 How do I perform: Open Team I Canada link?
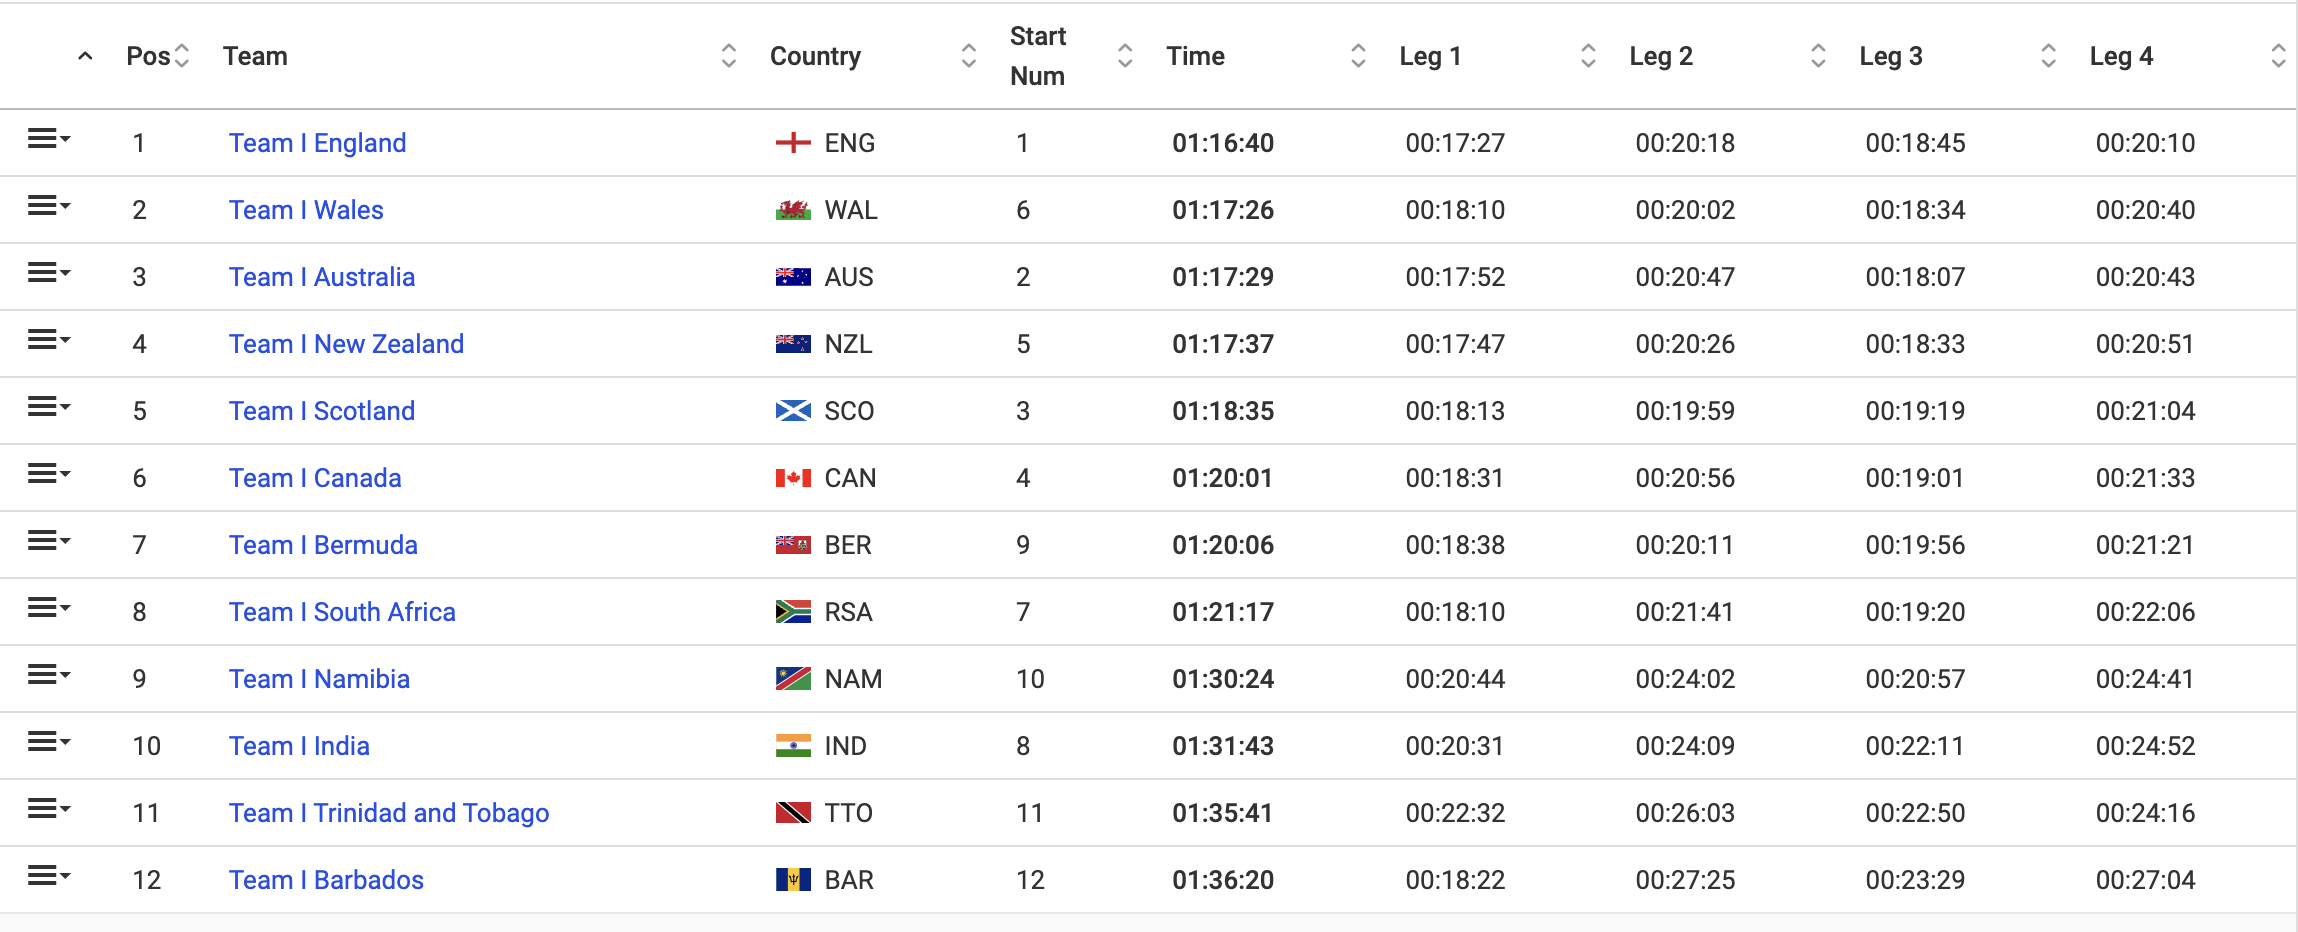pyautogui.click(x=315, y=478)
